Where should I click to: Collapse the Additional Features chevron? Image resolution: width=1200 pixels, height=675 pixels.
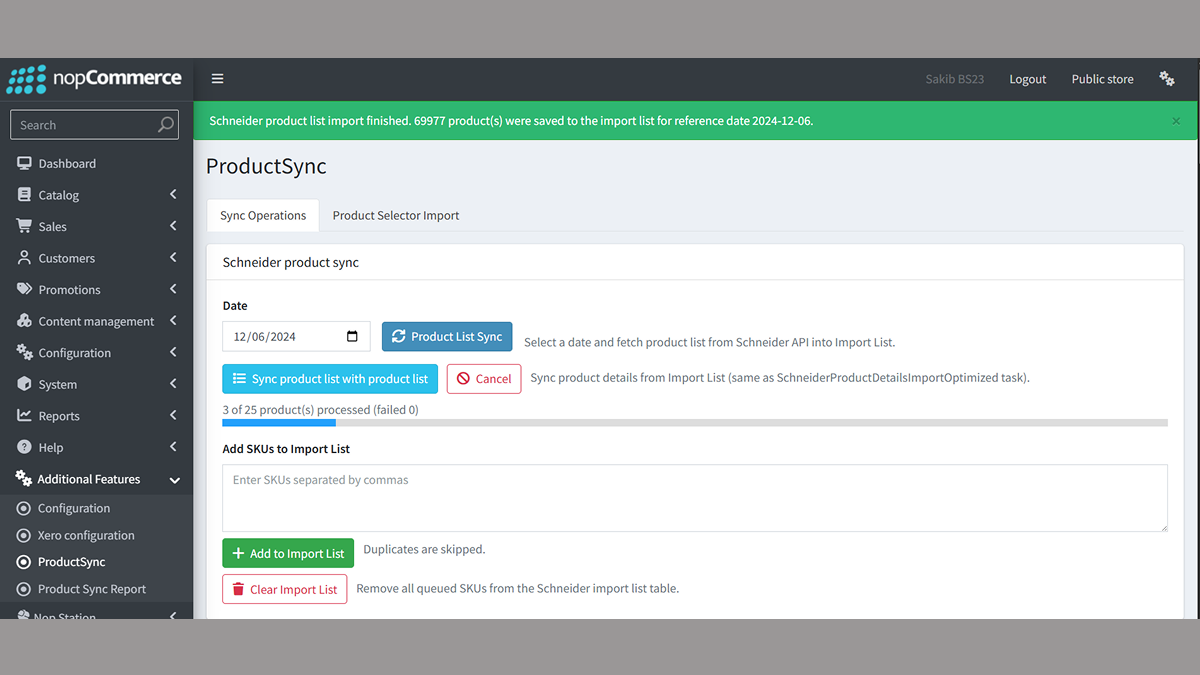pyautogui.click(x=174, y=480)
